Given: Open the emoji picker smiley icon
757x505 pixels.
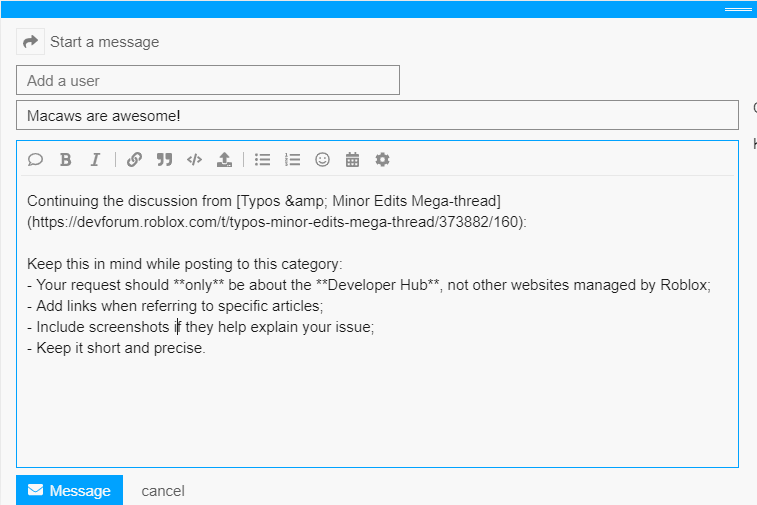Looking at the screenshot, I should coord(322,159).
